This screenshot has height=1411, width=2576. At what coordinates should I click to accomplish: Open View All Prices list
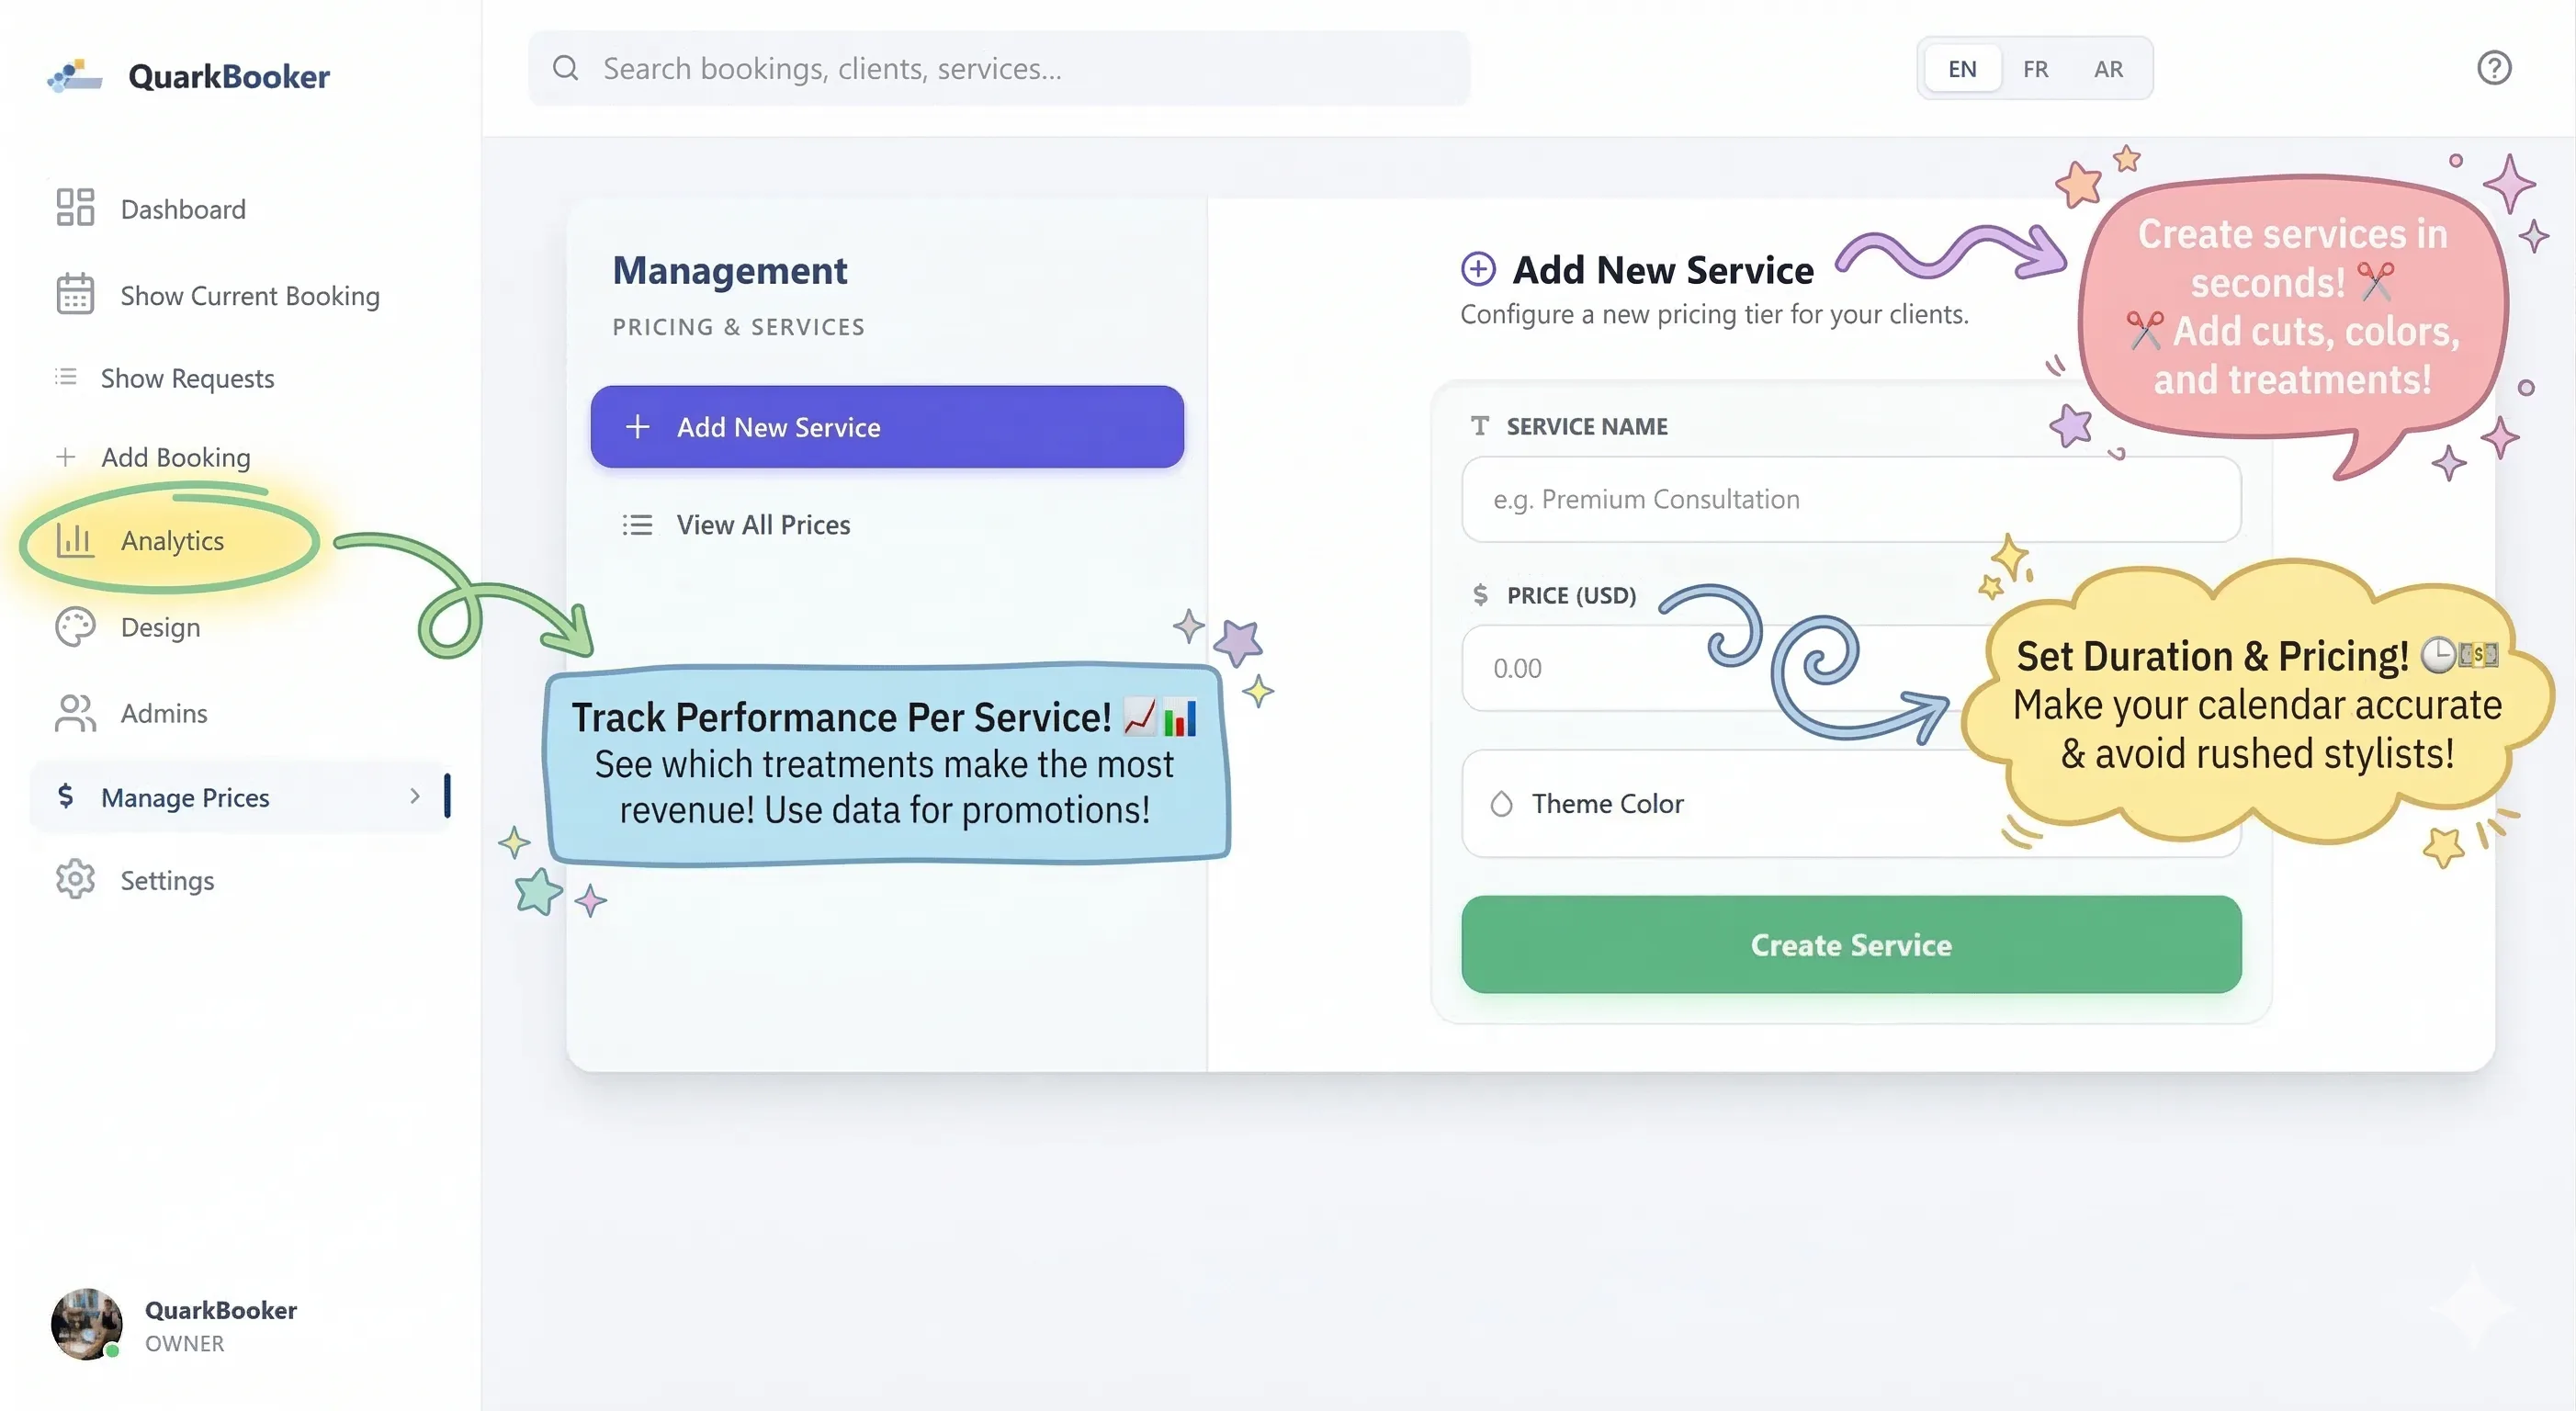762,524
